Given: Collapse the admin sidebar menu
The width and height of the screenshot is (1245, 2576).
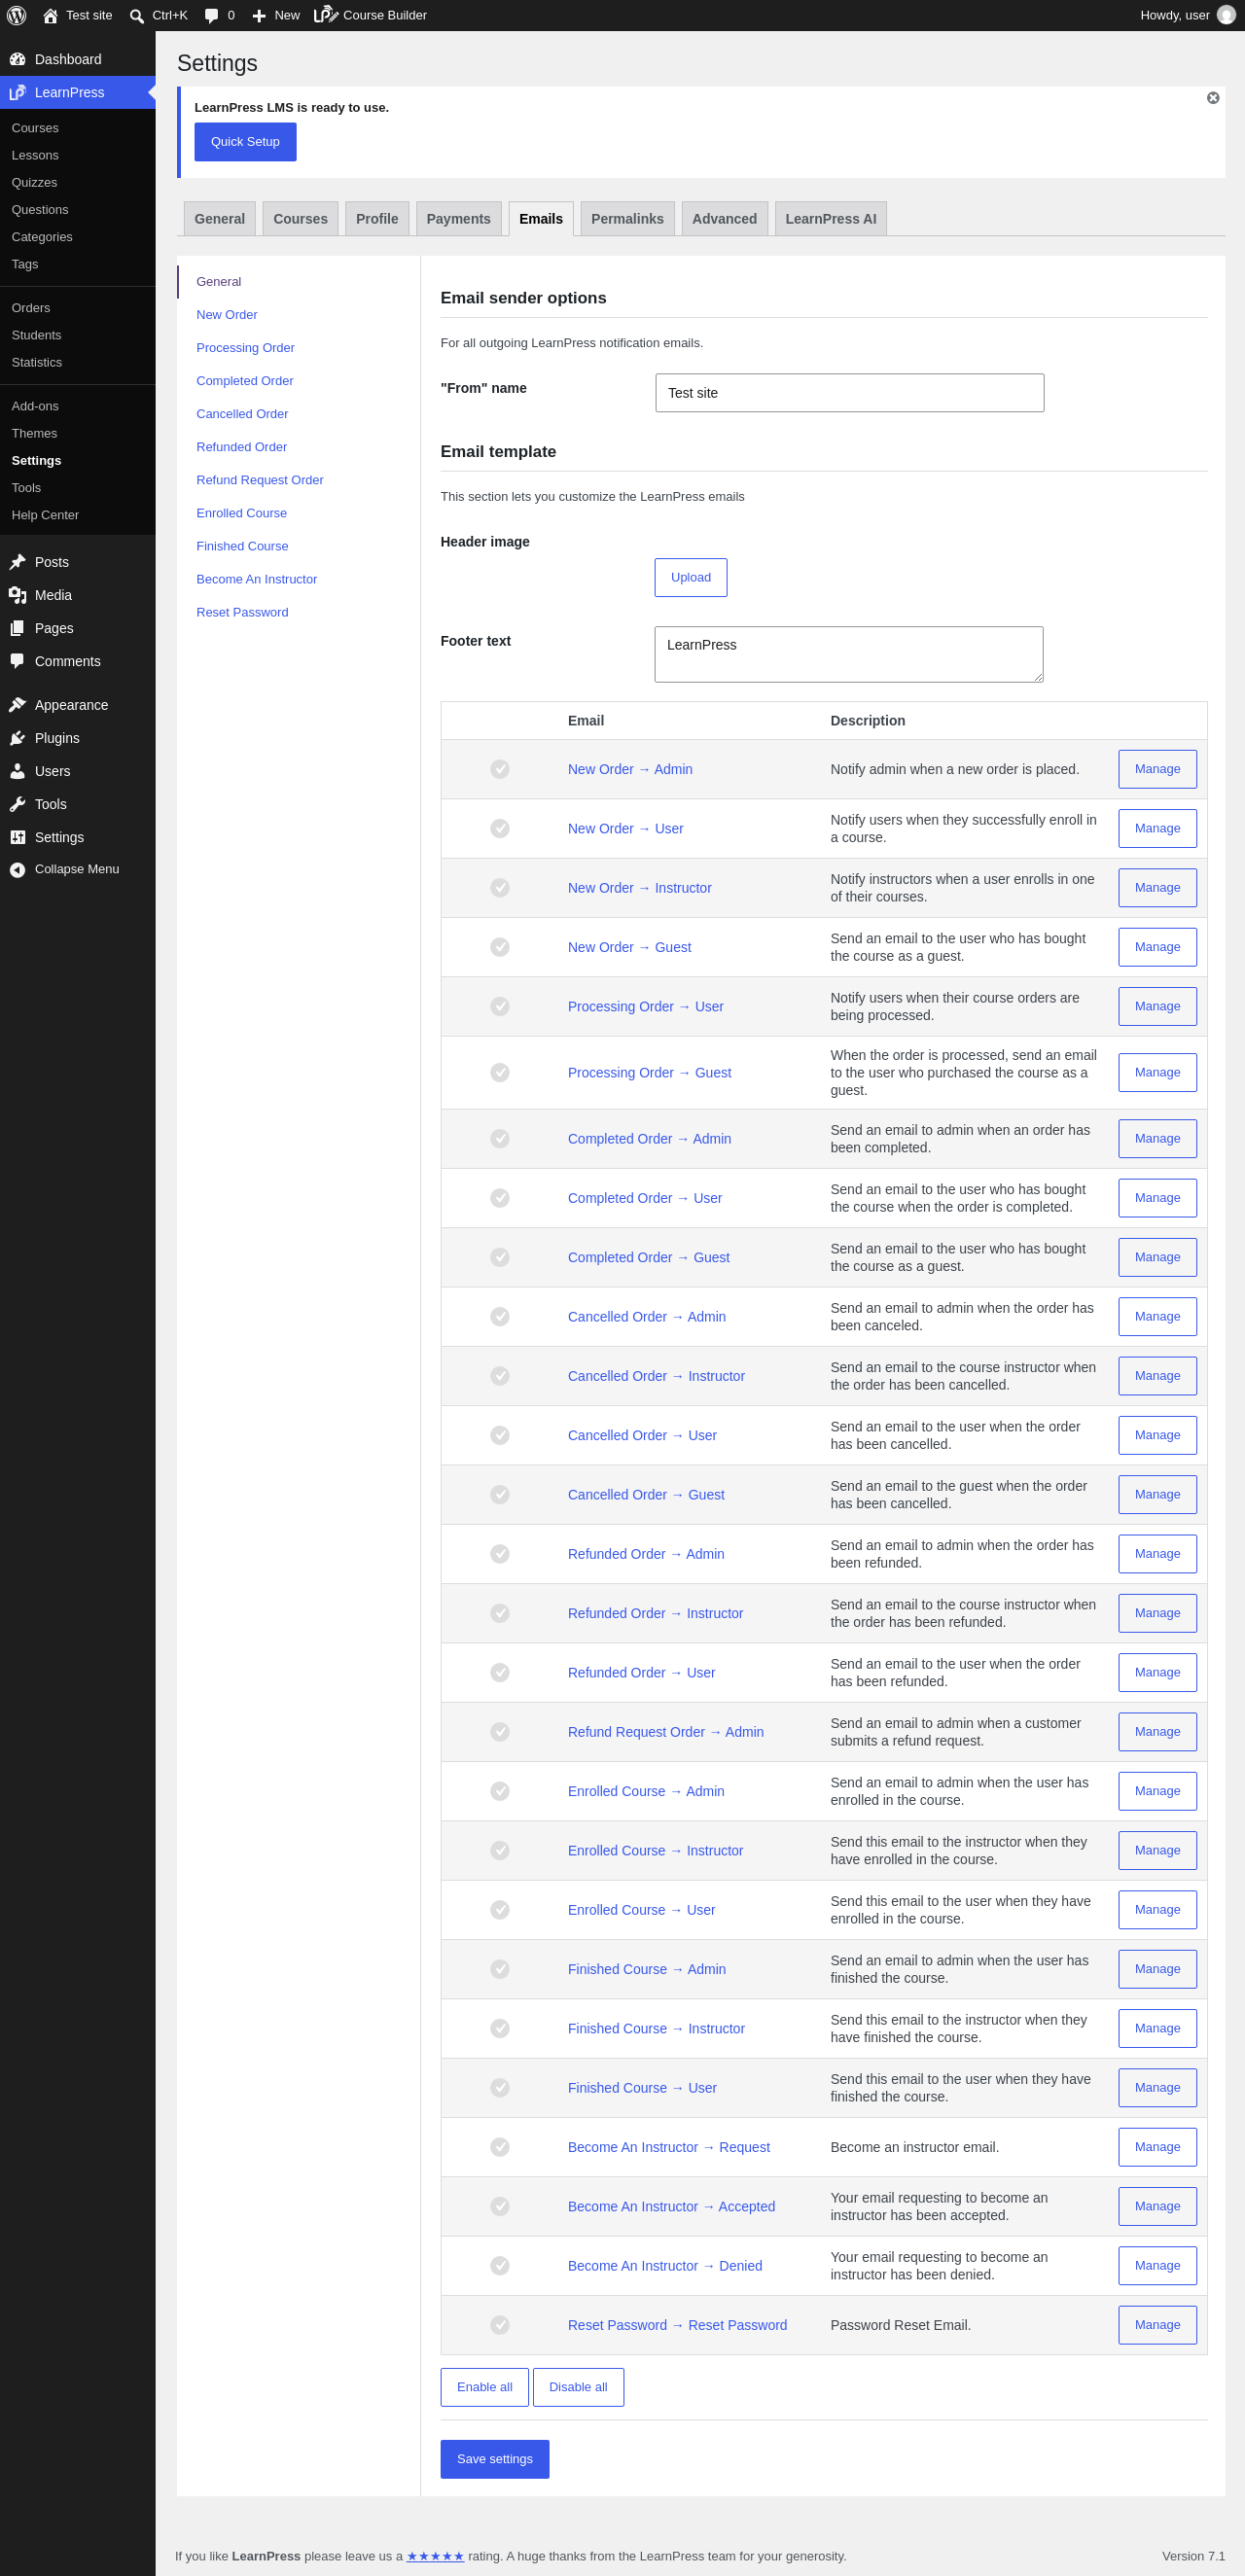Looking at the screenshot, I should point(64,869).
